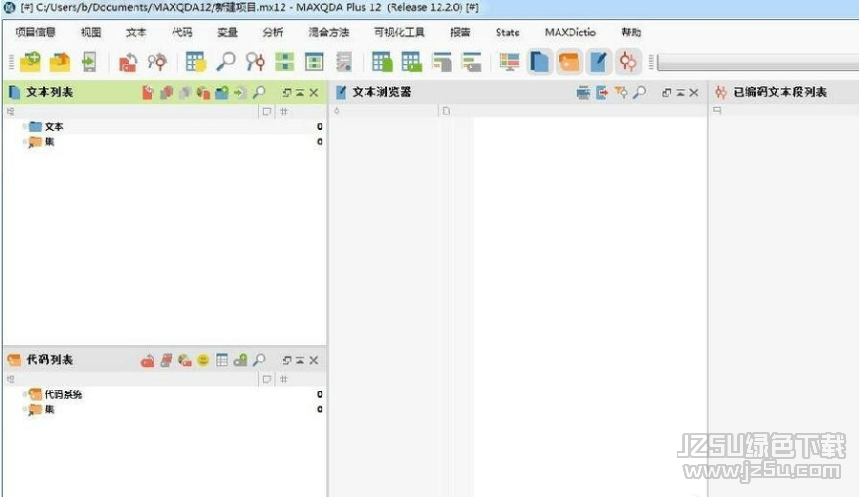Add a new document group in 文本列表
The height and width of the screenshot is (497, 859).
[x=222, y=93]
